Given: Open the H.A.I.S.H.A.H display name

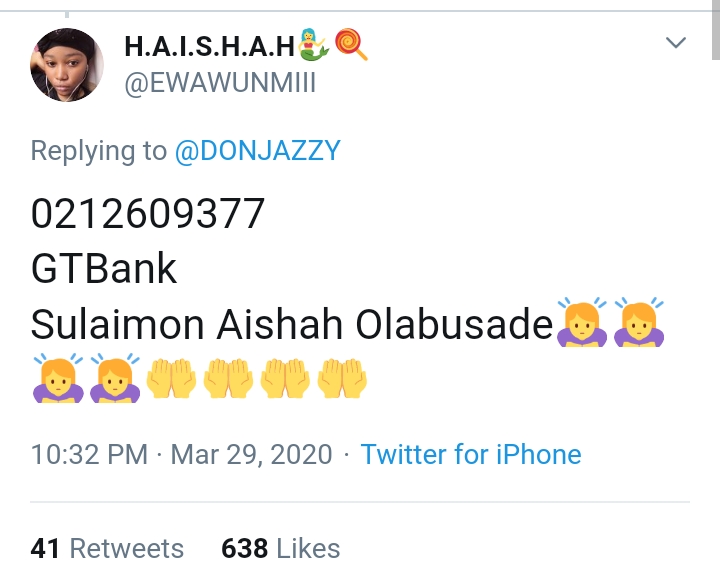Looking at the screenshot, I should tap(210, 46).
